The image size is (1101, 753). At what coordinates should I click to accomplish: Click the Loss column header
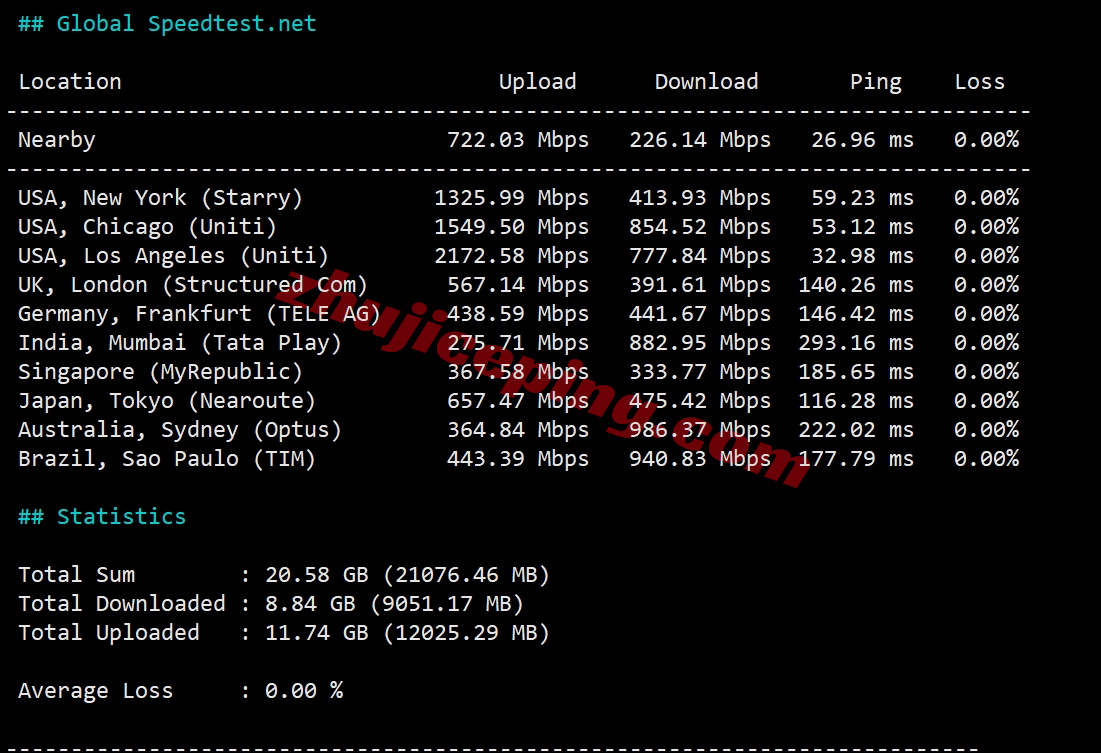[979, 82]
